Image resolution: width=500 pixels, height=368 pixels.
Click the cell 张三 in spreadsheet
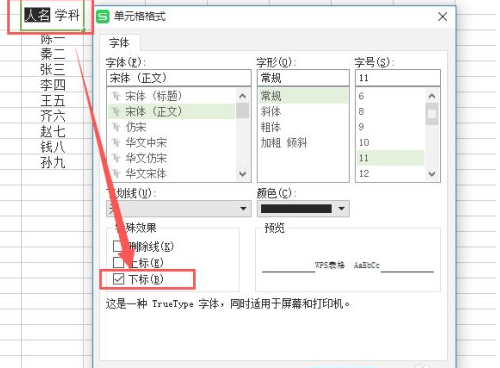coord(53,69)
